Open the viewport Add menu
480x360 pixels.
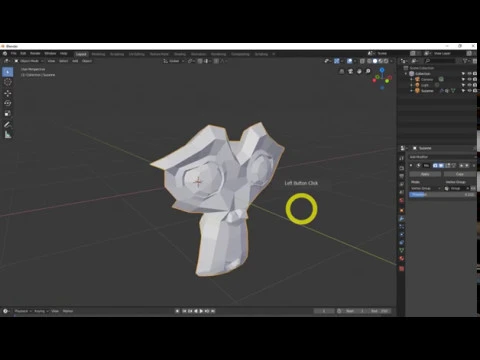[75, 61]
